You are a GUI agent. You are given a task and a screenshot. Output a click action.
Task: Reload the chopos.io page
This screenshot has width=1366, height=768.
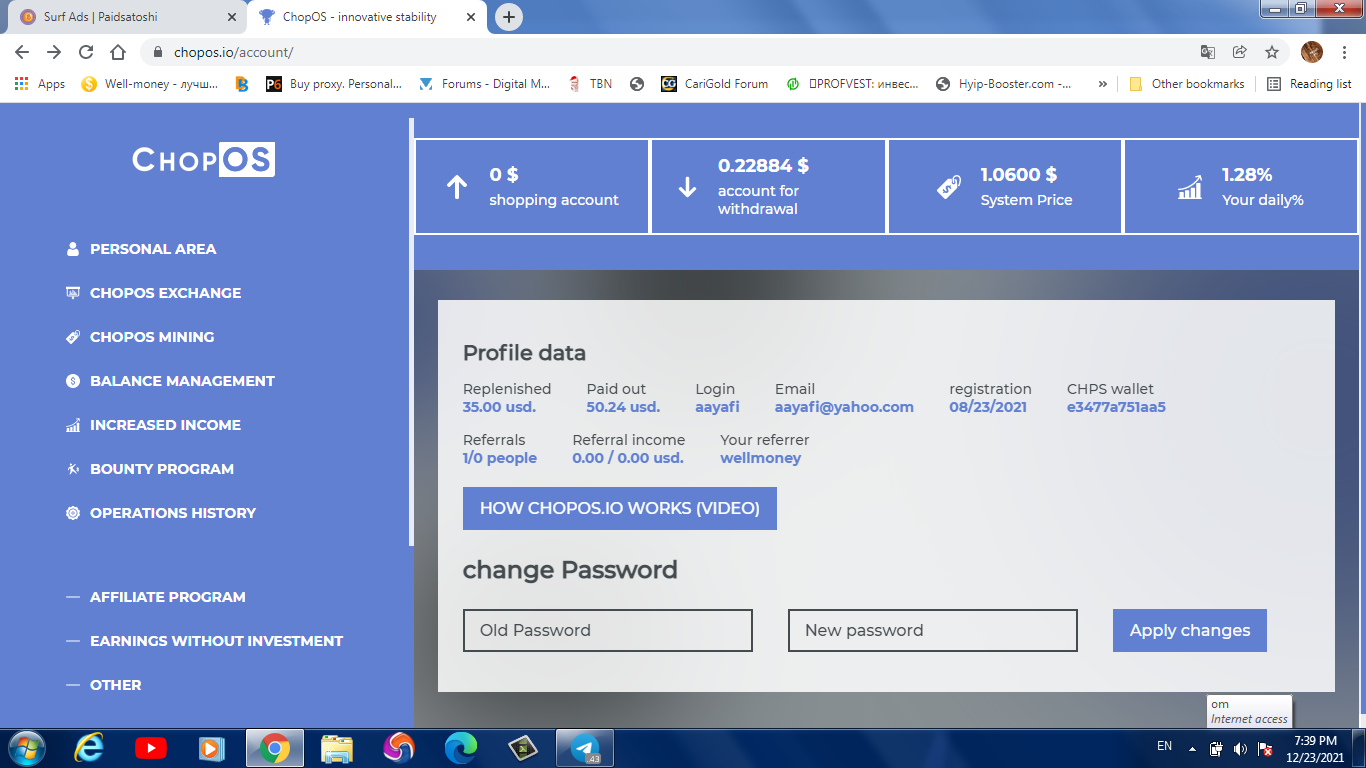point(86,52)
